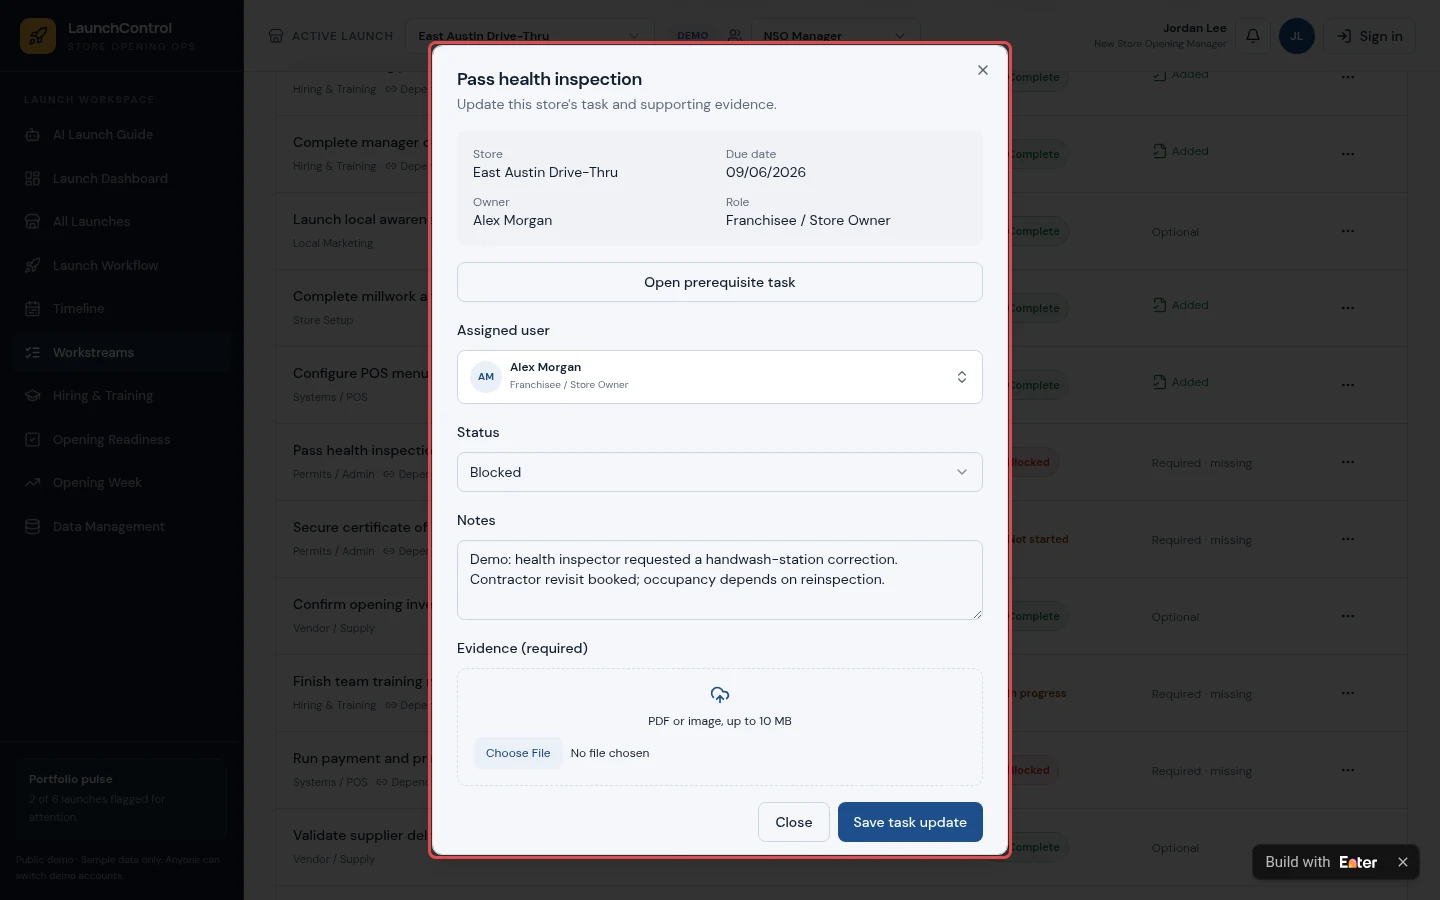The image size is (1440, 900).
Task: Open more options for Configure POS menu row
Action: [1348, 385]
